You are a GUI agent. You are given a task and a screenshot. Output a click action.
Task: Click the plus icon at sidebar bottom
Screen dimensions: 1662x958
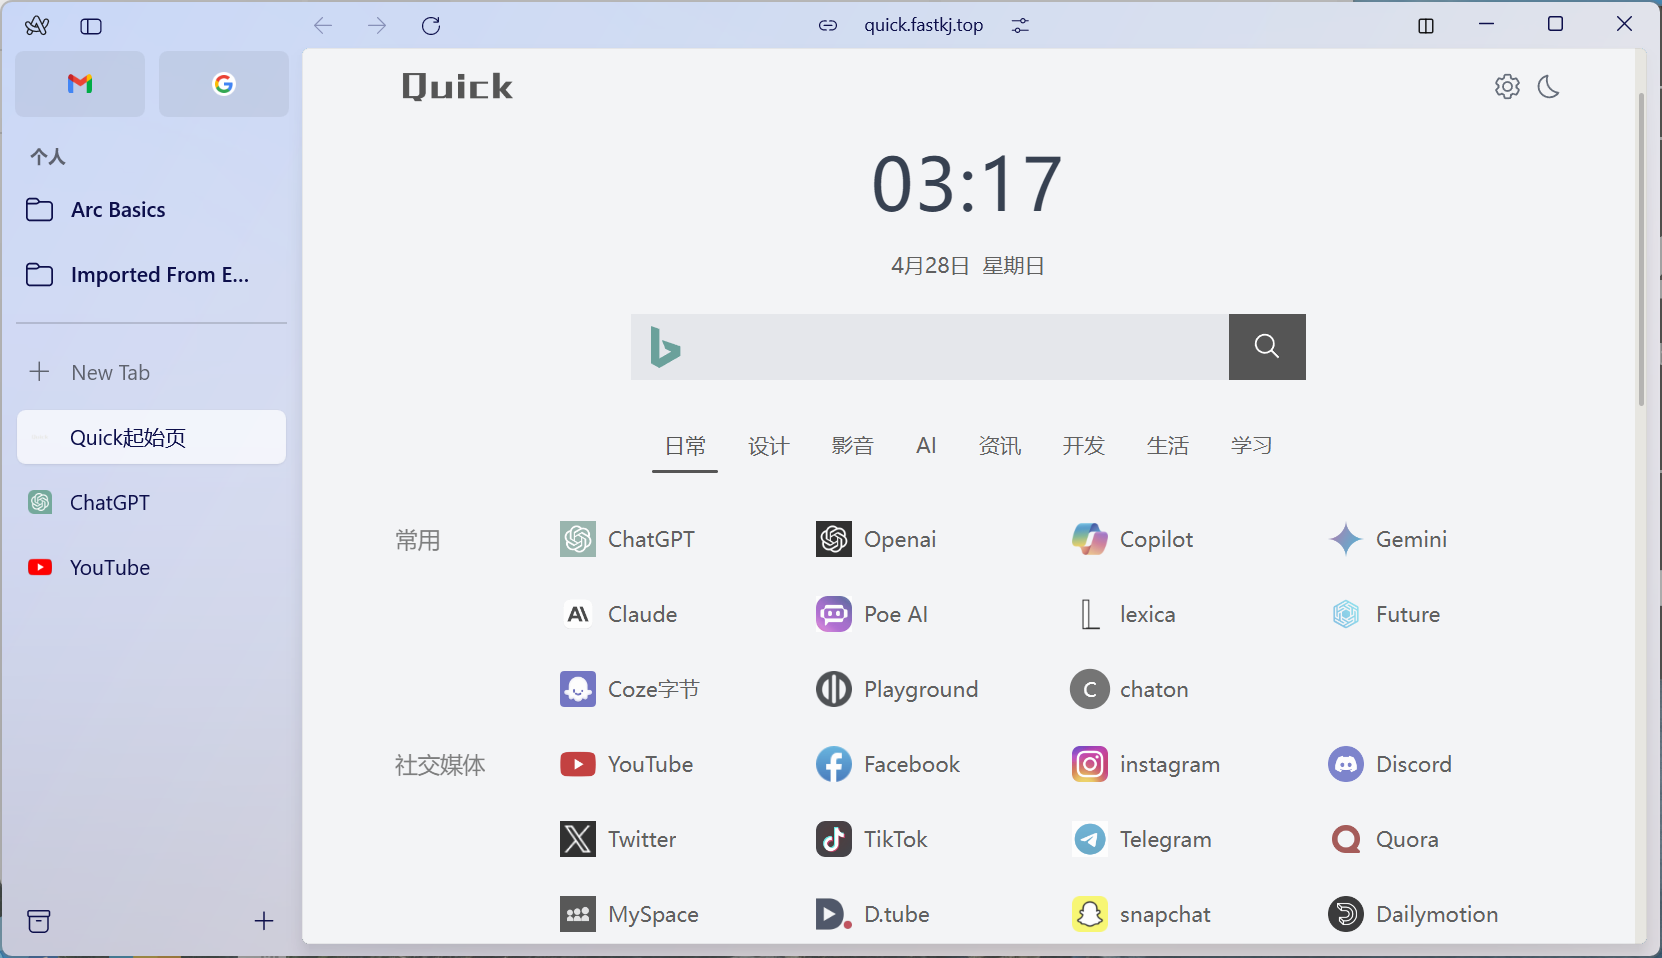point(264,921)
